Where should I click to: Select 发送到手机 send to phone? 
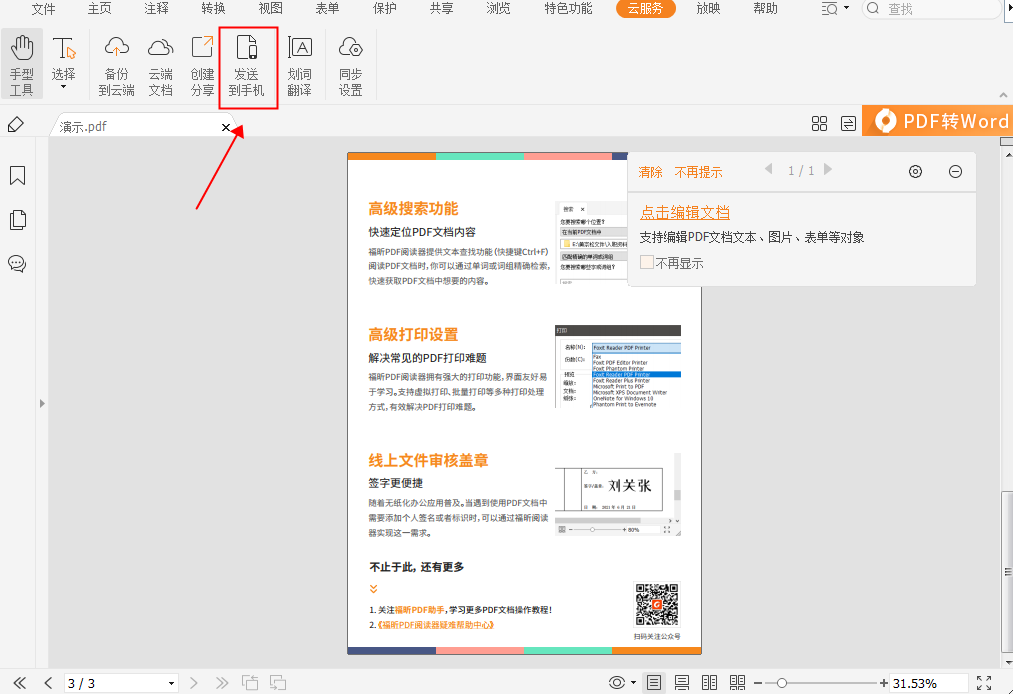[247, 62]
